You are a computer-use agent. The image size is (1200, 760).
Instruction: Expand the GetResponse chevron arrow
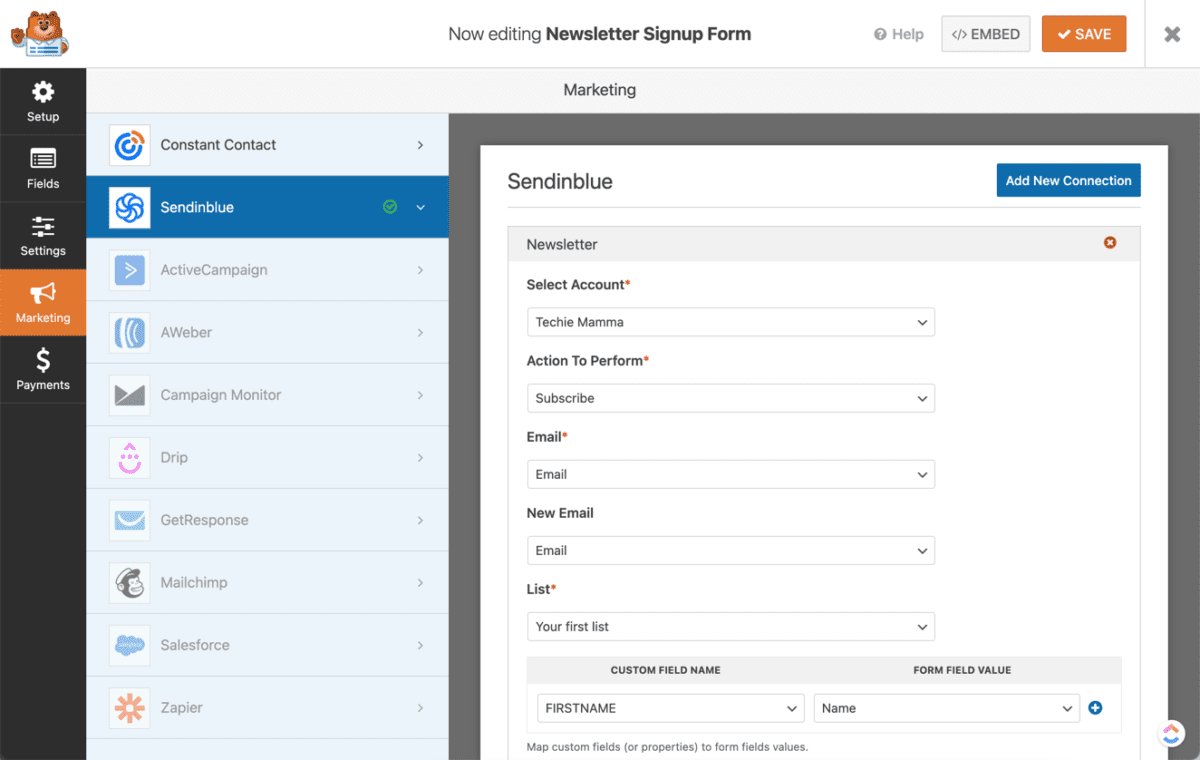click(421, 520)
